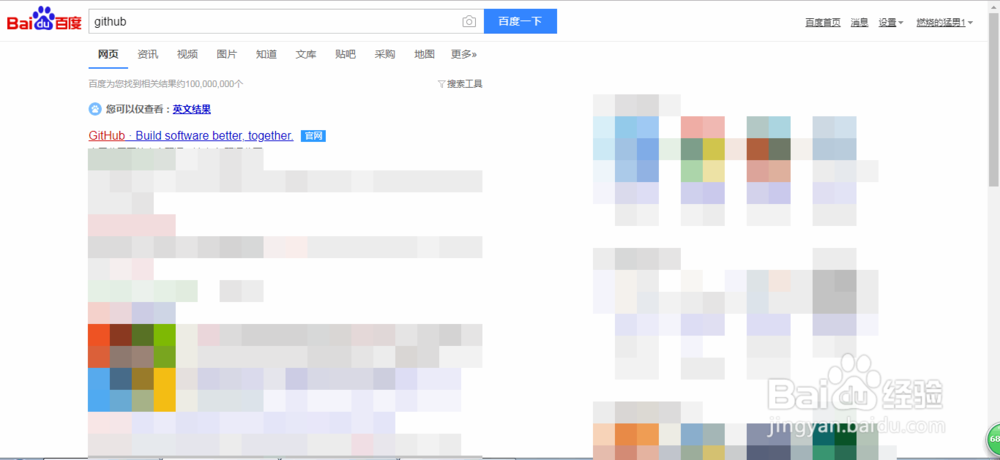Switch to the 文库 tab
The image size is (1000, 460).
(x=306, y=54)
